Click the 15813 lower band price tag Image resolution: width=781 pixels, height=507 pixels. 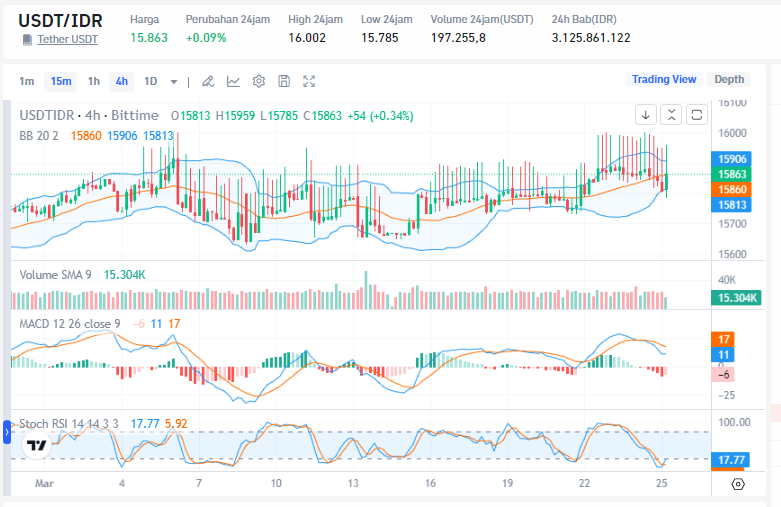point(732,205)
